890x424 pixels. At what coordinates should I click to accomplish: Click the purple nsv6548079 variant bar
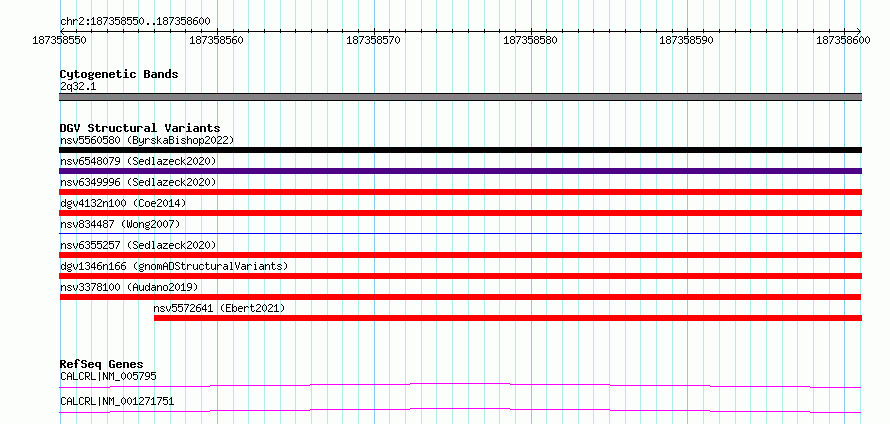(x=460, y=171)
